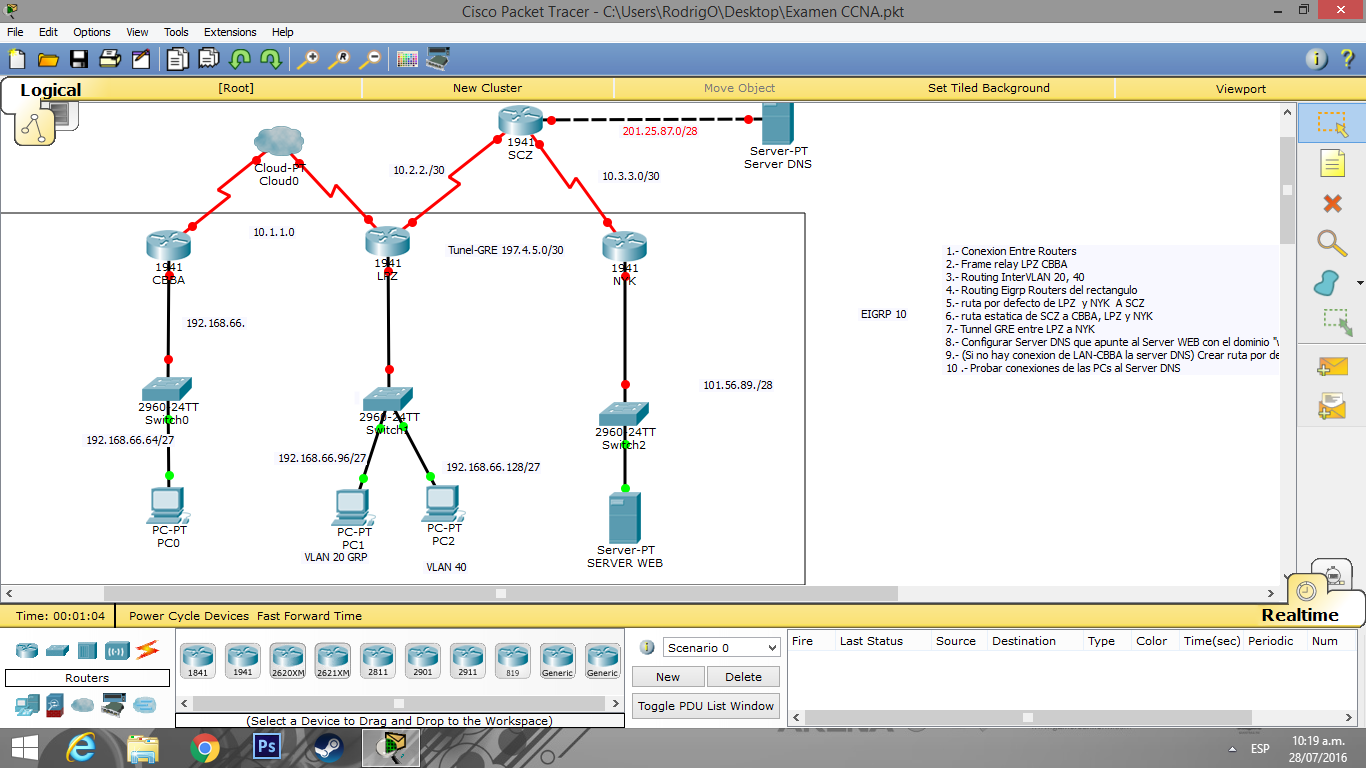Switch to the Realtime mode tab
Viewport: 1366px width, 768px height.
(x=1299, y=615)
